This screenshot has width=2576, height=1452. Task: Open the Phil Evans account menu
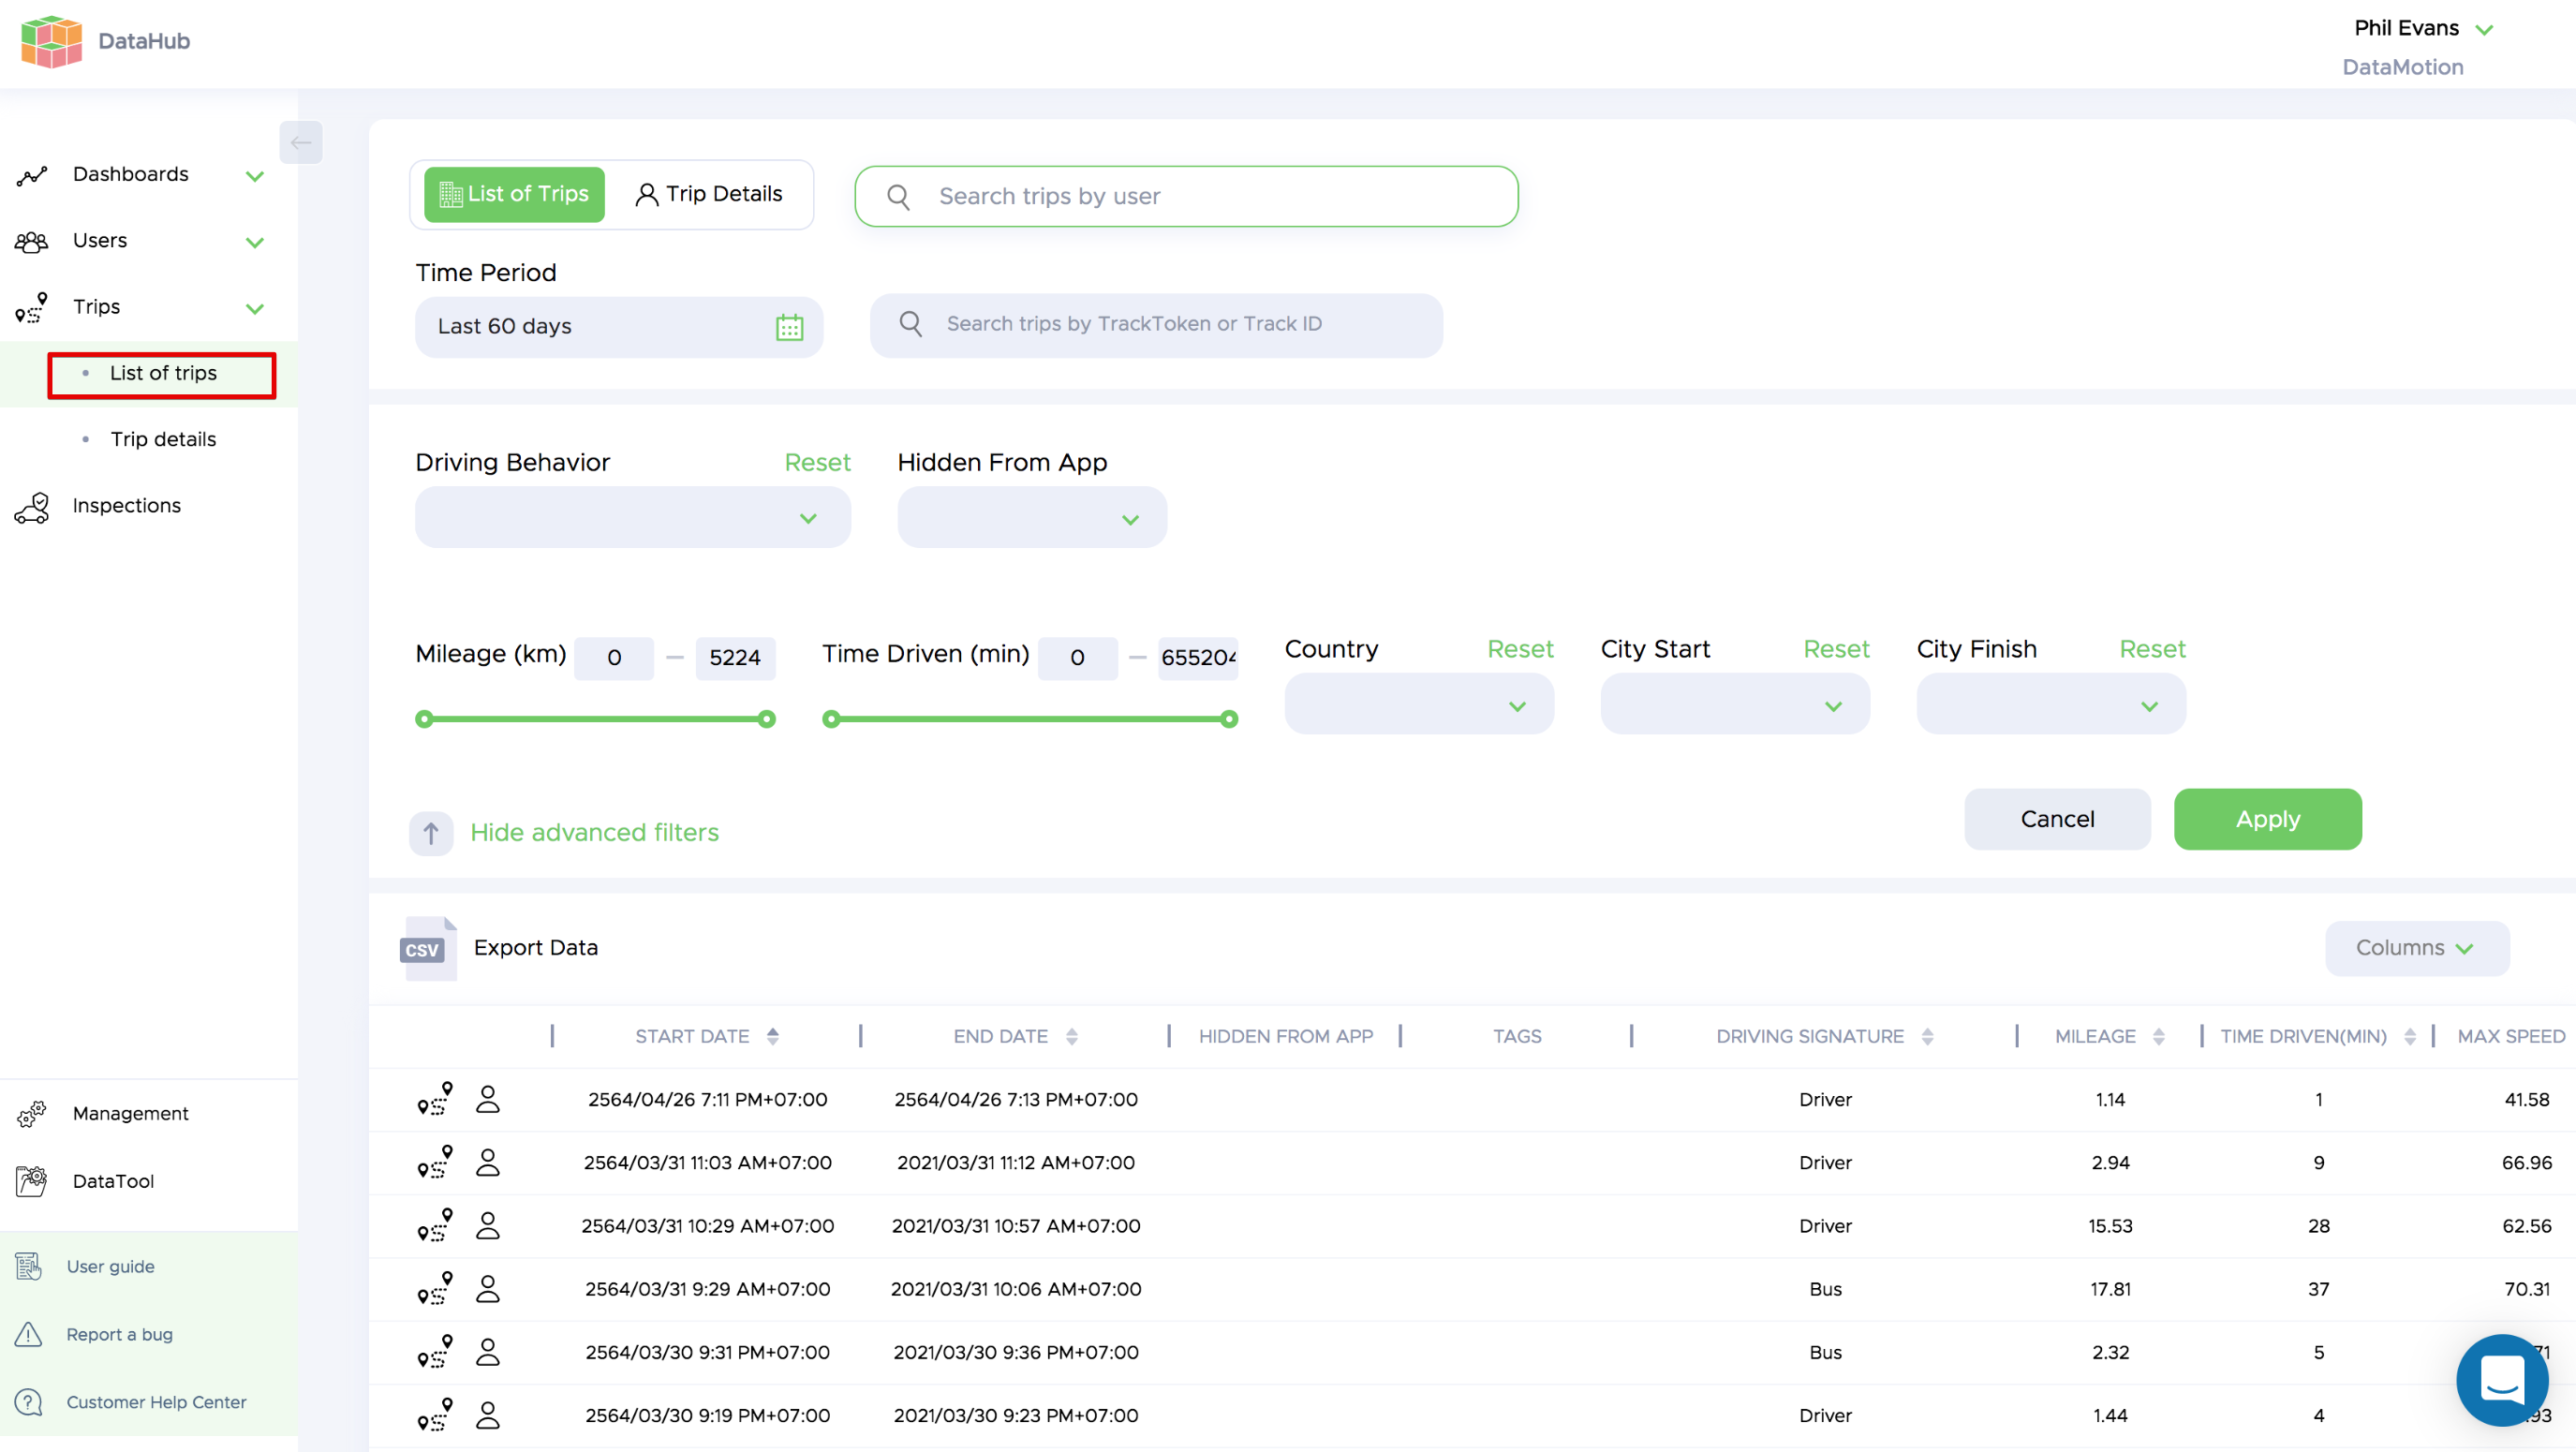(x=2424, y=28)
